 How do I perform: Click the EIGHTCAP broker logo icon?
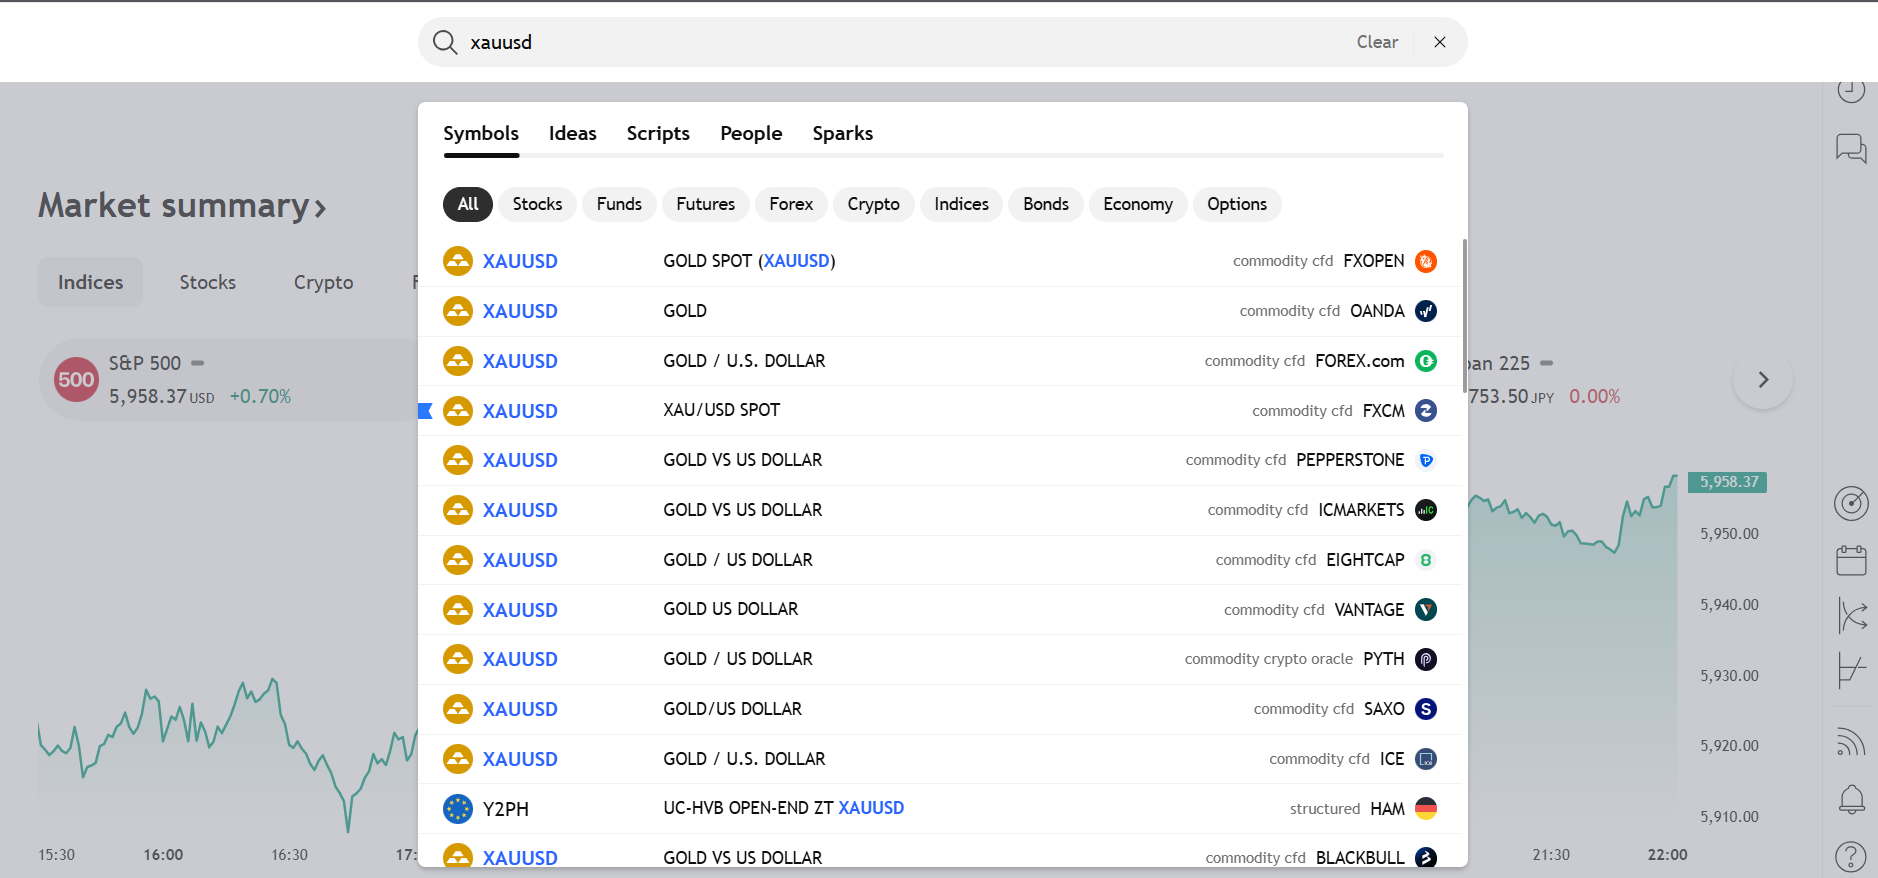point(1426,560)
